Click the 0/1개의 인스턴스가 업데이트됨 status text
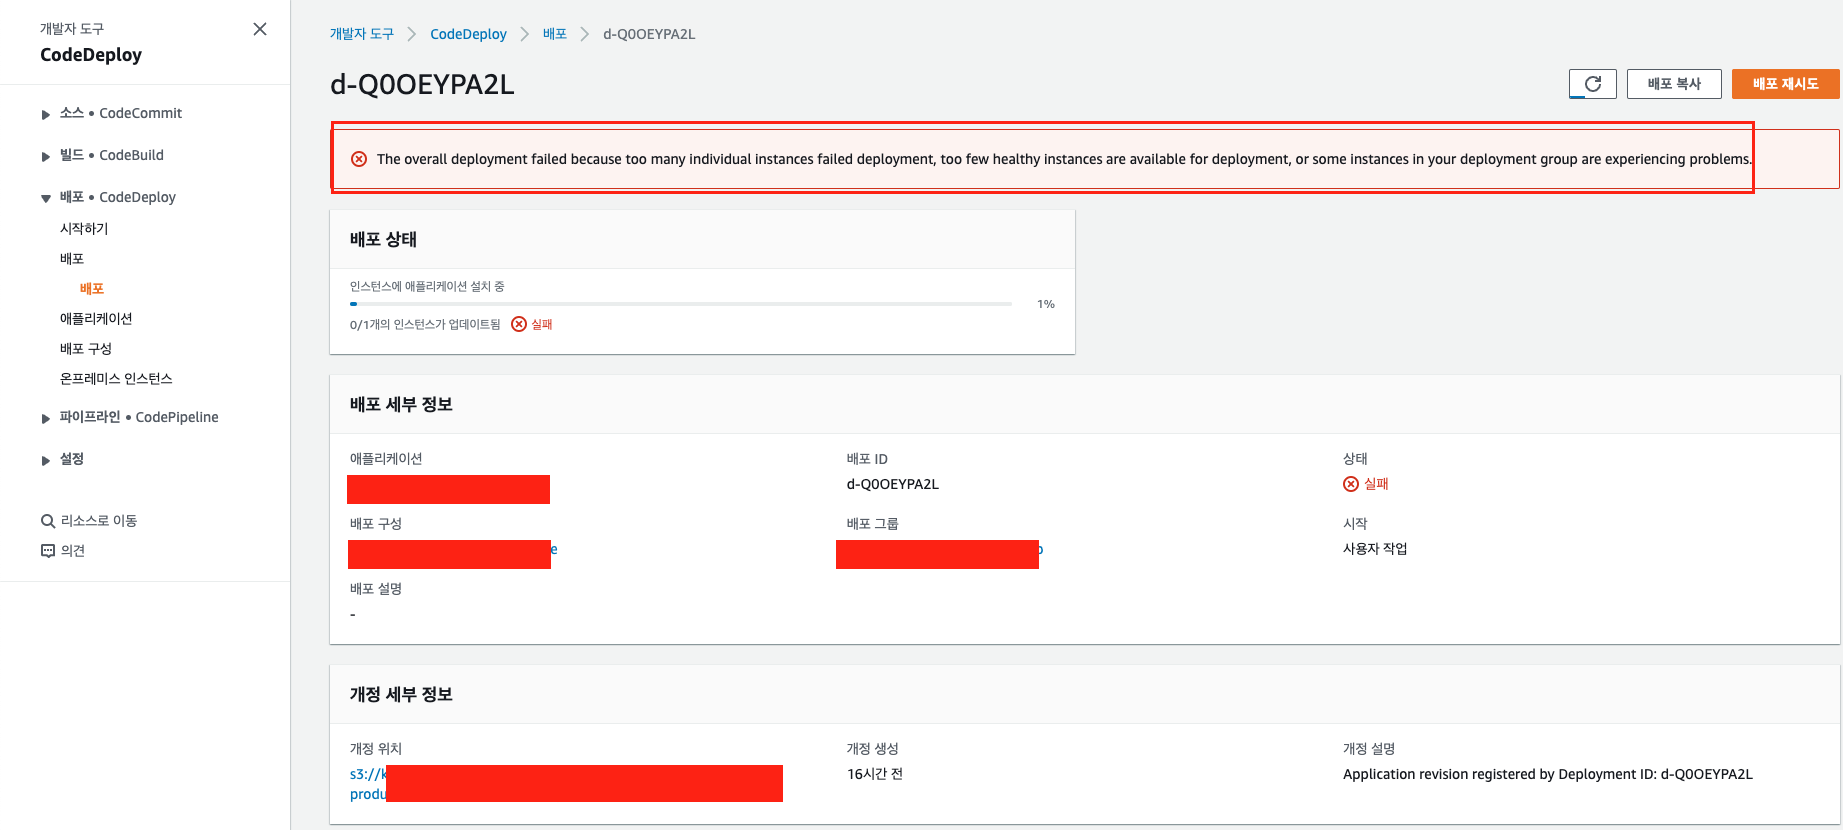1843x830 pixels. (425, 324)
